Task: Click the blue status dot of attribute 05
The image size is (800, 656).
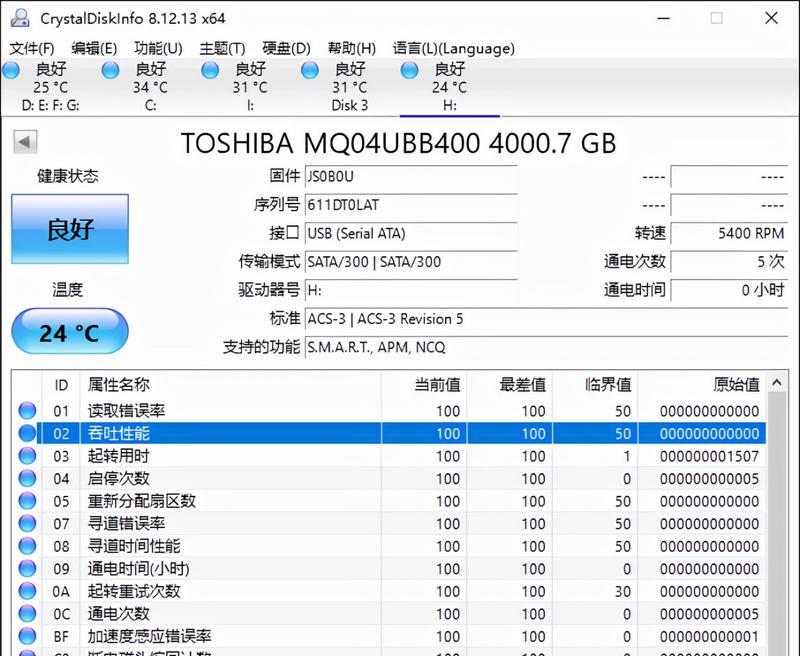Action: coord(28,501)
